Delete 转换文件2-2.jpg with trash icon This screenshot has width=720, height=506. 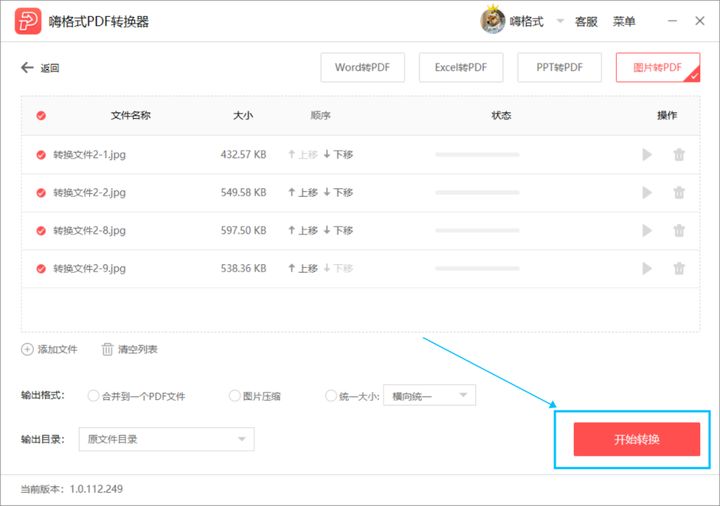[679, 192]
